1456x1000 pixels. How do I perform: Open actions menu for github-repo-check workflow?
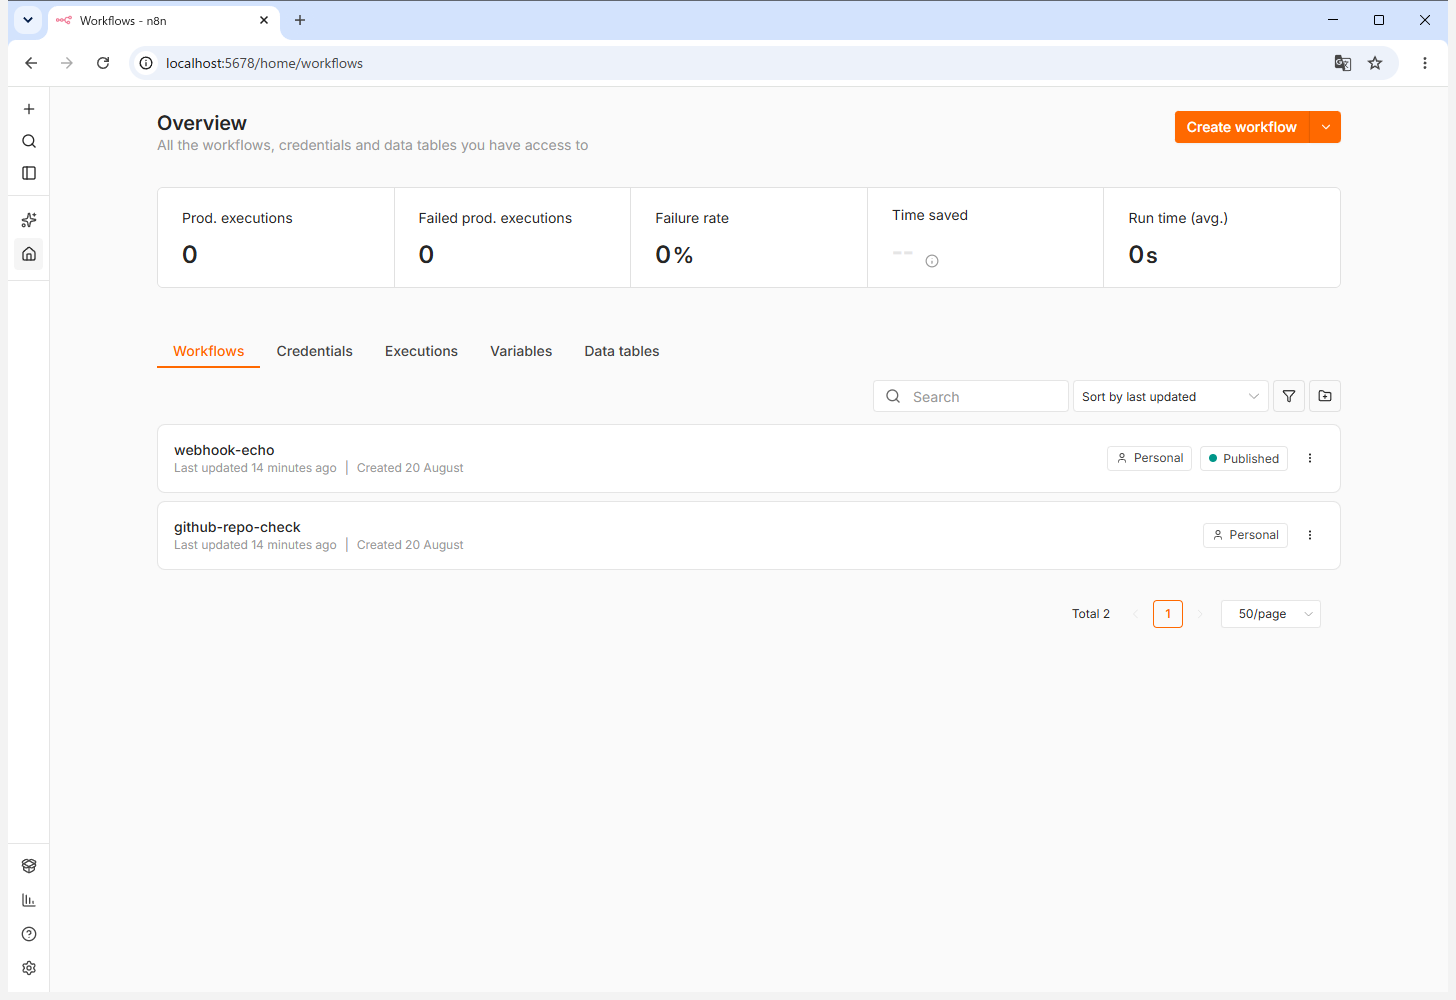(x=1310, y=535)
